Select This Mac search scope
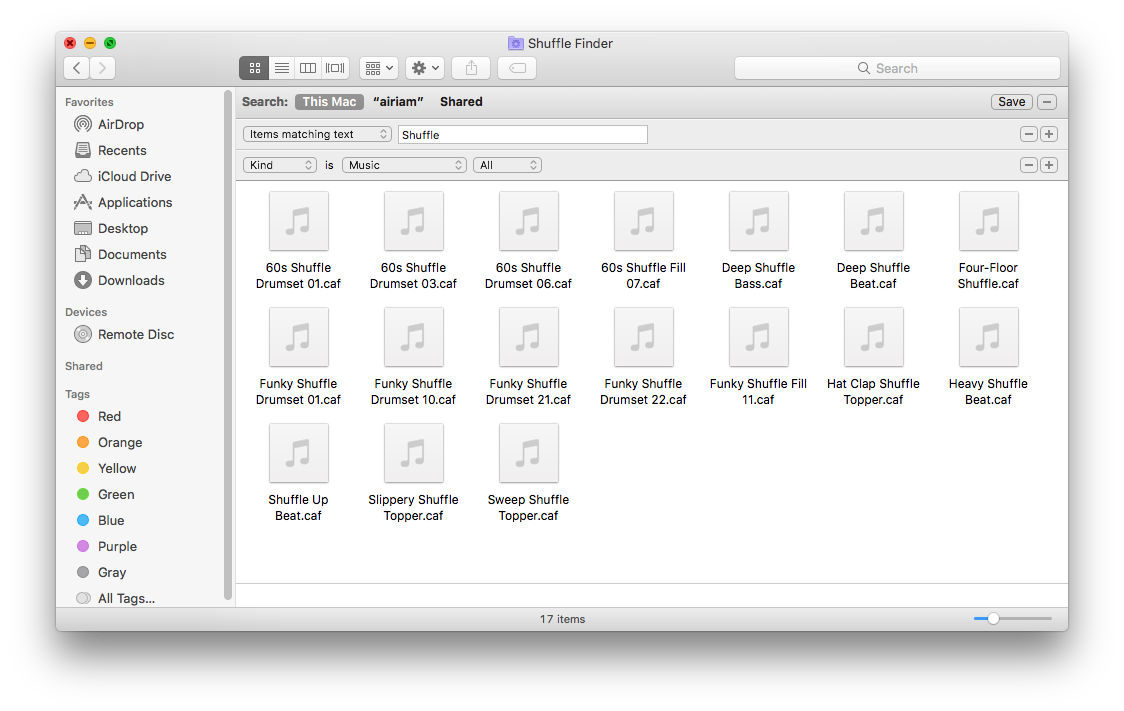The height and width of the screenshot is (711, 1124). (x=329, y=102)
